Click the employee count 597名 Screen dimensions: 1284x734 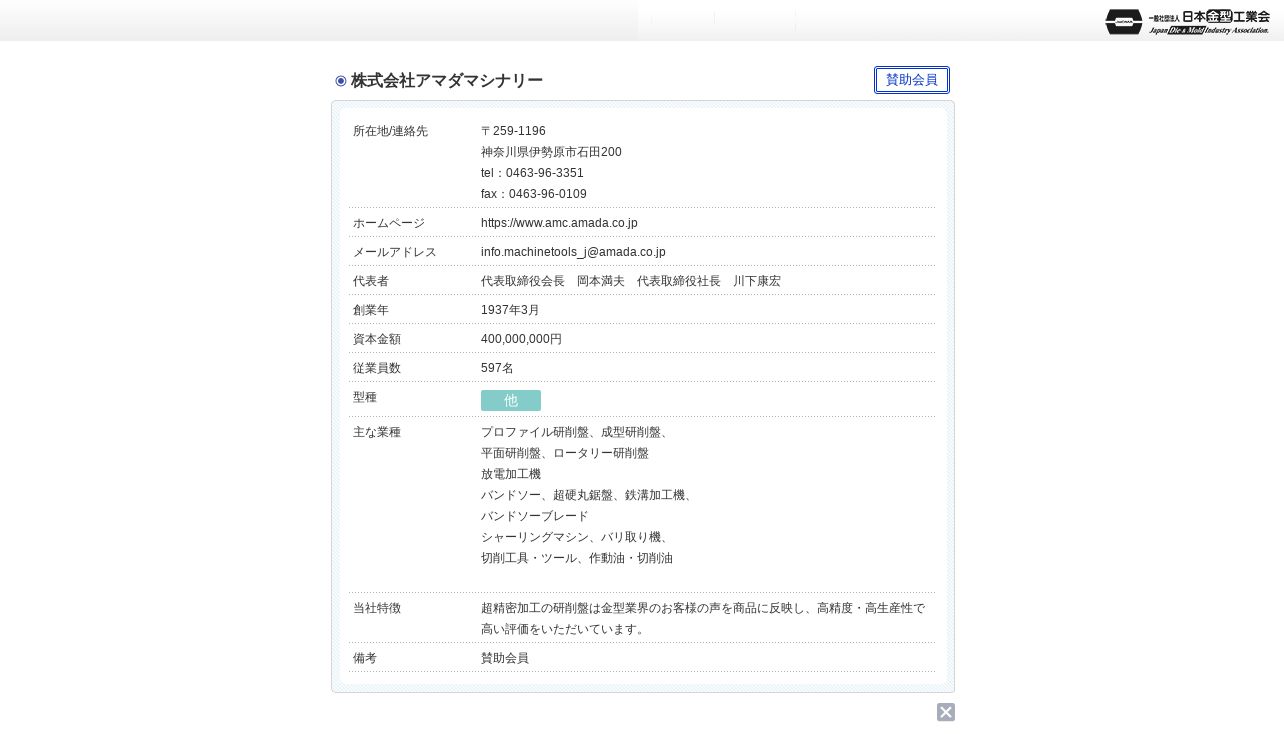pos(497,368)
